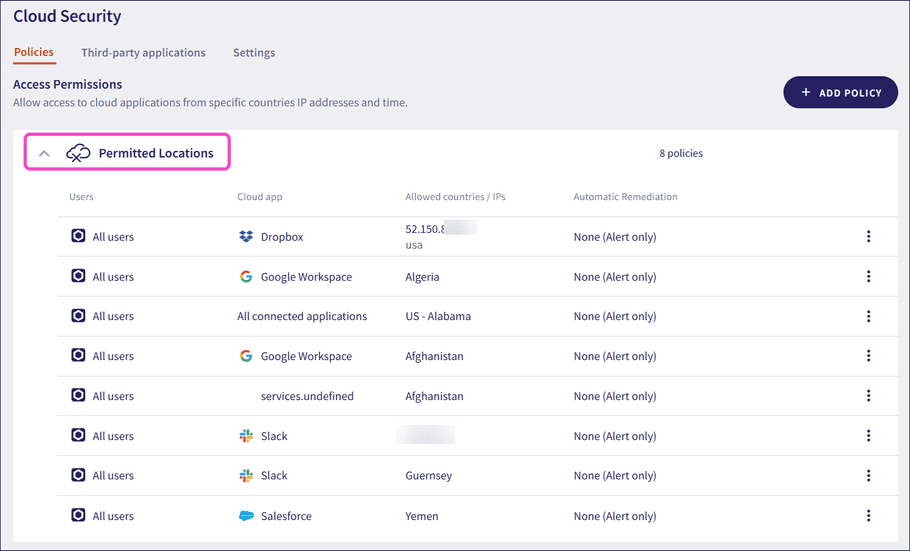Open kebab menu for services.undefined row
Viewport: 910px width, 551px height.
pyautogui.click(x=868, y=396)
